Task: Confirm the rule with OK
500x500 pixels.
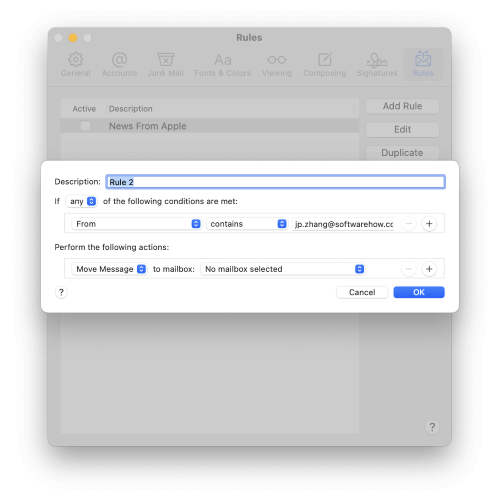Action: pos(419,292)
